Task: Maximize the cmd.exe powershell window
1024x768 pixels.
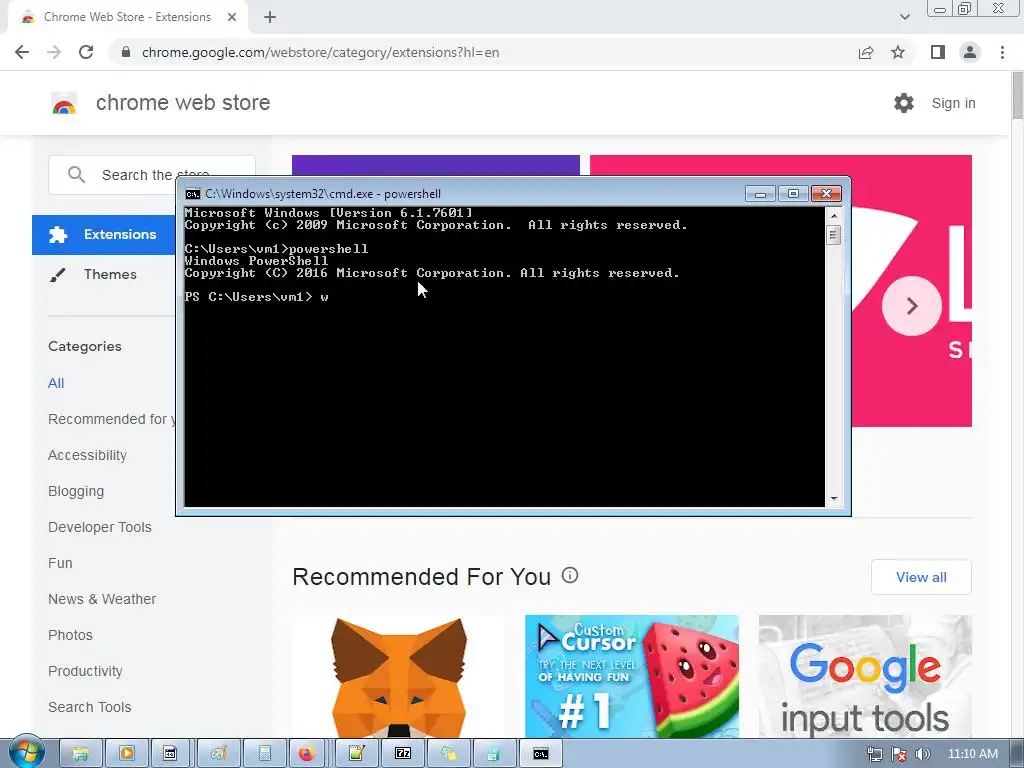Action: tap(793, 194)
